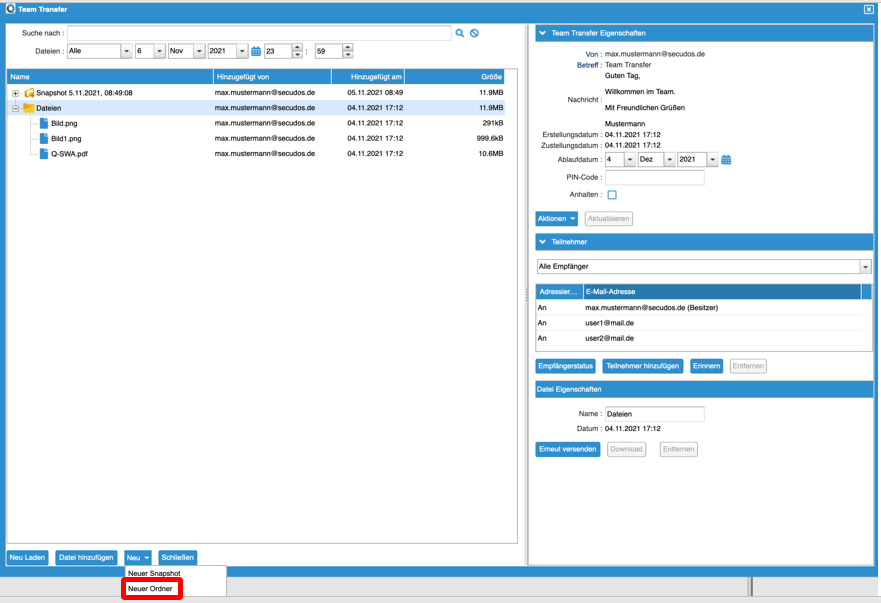
Task: Expand the Snapshot 5.11.2021 tree node
Action: click(15, 93)
